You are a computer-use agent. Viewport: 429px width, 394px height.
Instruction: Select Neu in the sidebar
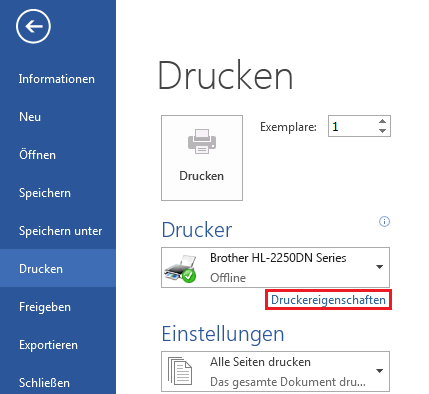(30, 117)
